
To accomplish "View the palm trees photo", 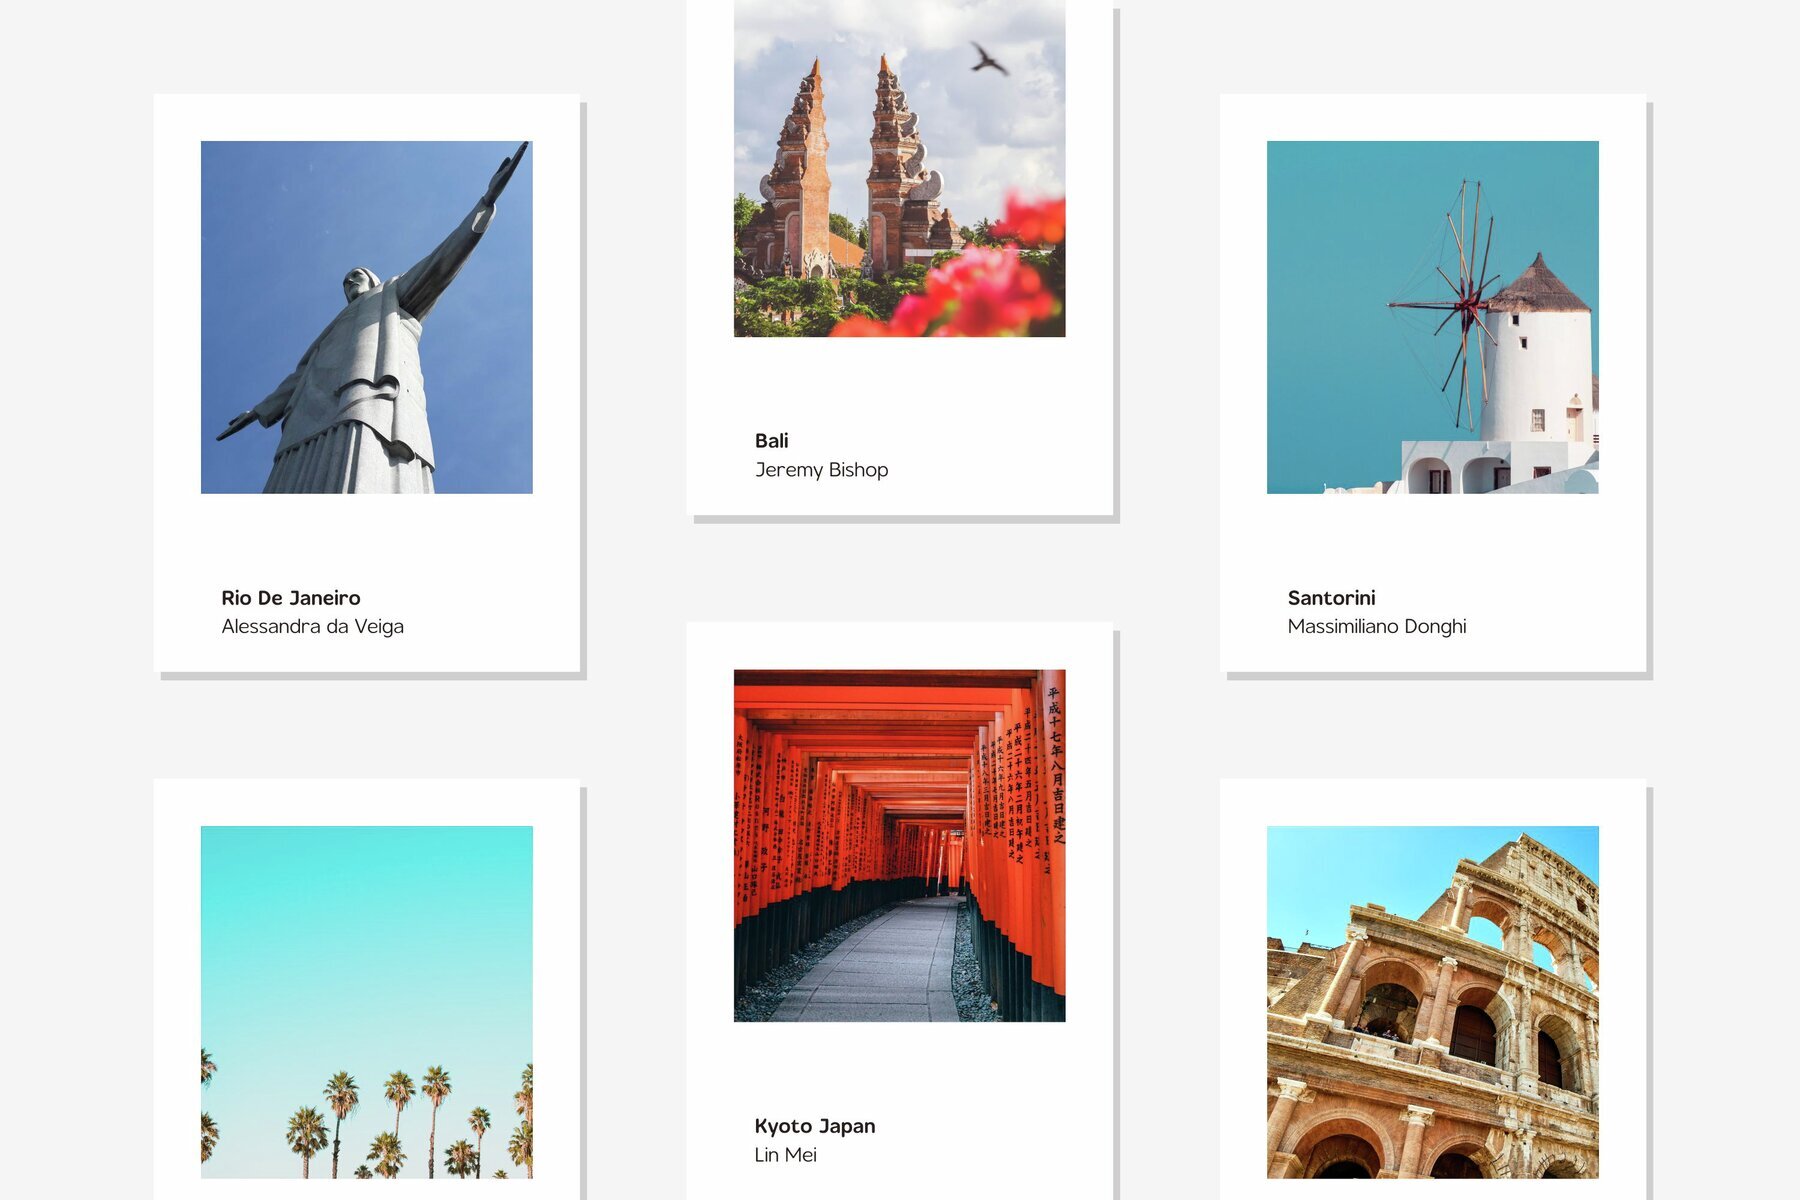I will pyautogui.click(x=366, y=1001).
